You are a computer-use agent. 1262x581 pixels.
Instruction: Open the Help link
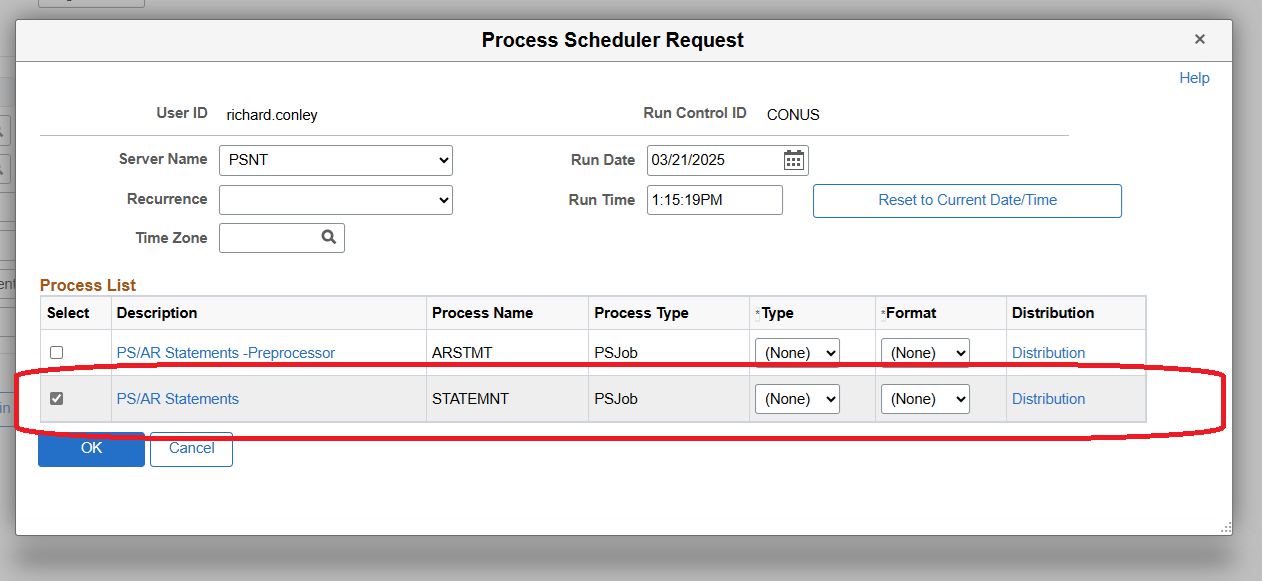point(1194,78)
